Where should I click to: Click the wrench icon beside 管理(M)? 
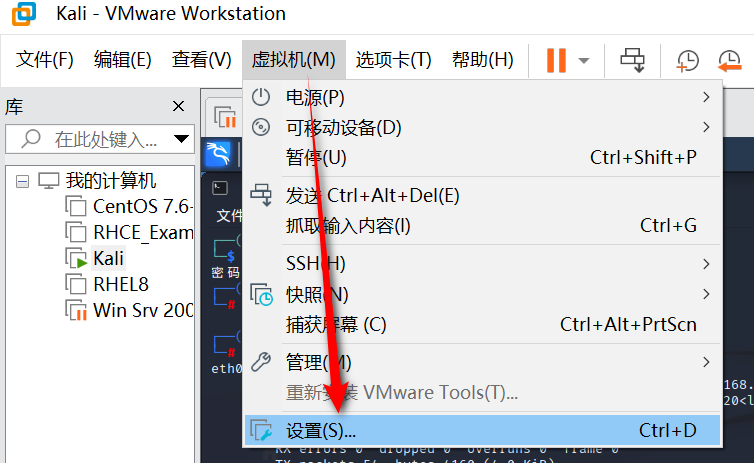coord(261,362)
